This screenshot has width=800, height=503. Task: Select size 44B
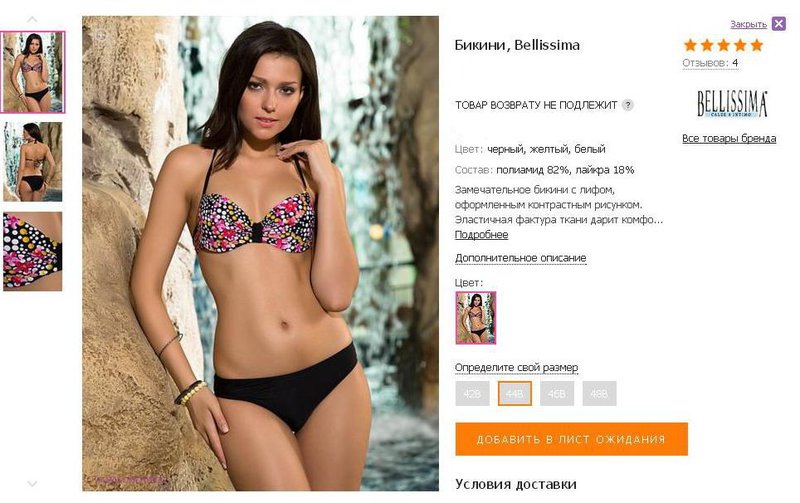514,393
